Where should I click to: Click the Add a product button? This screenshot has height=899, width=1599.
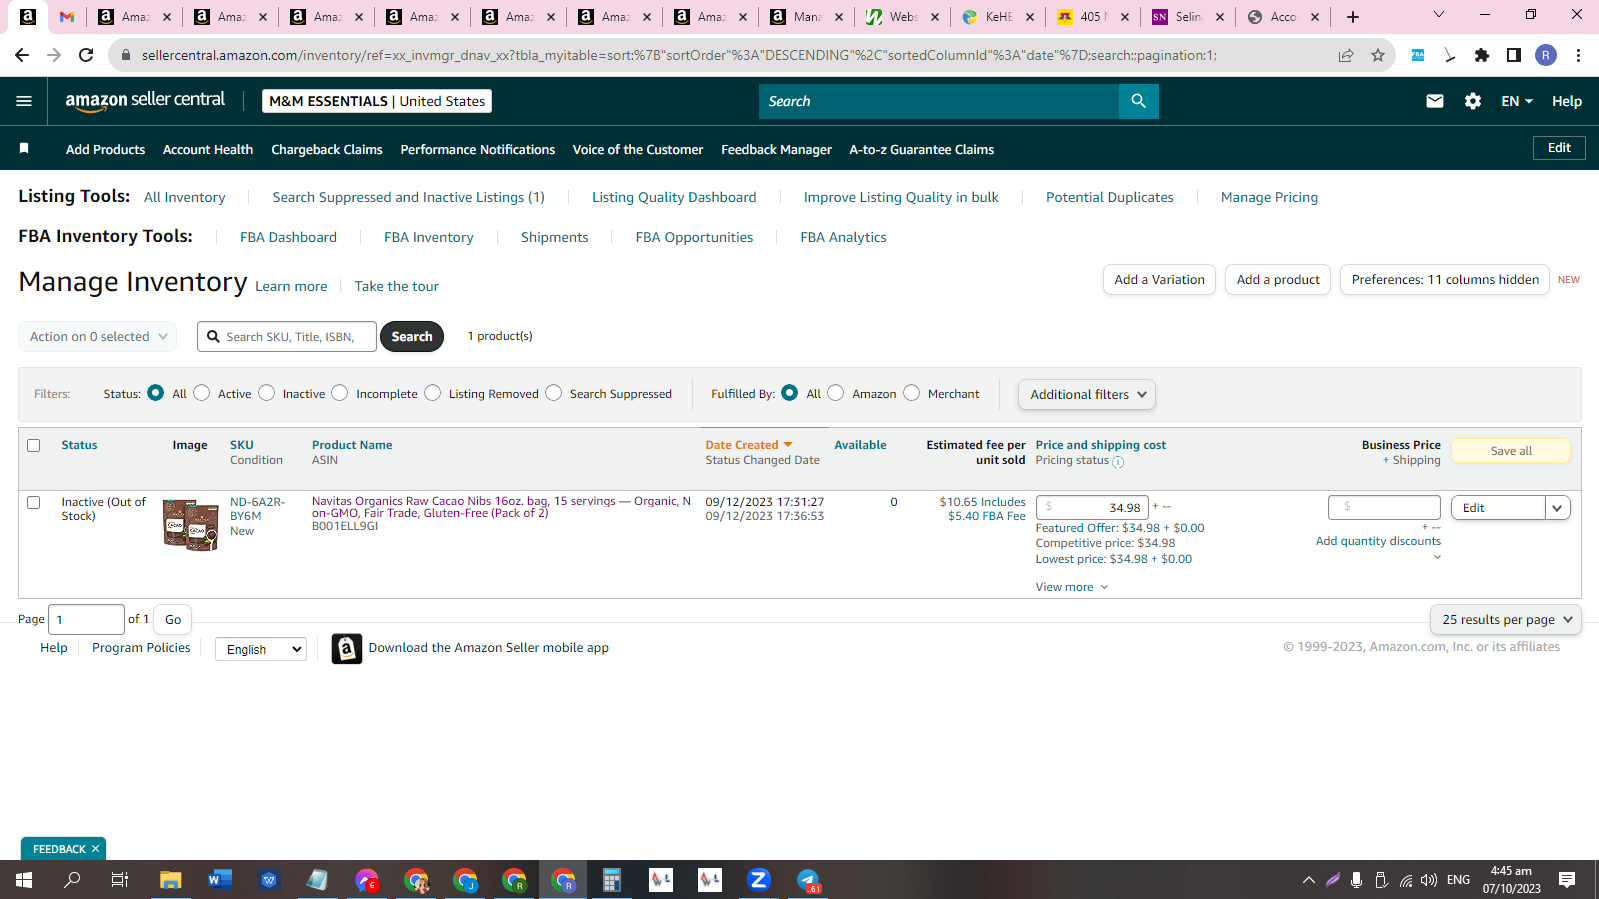(x=1278, y=280)
